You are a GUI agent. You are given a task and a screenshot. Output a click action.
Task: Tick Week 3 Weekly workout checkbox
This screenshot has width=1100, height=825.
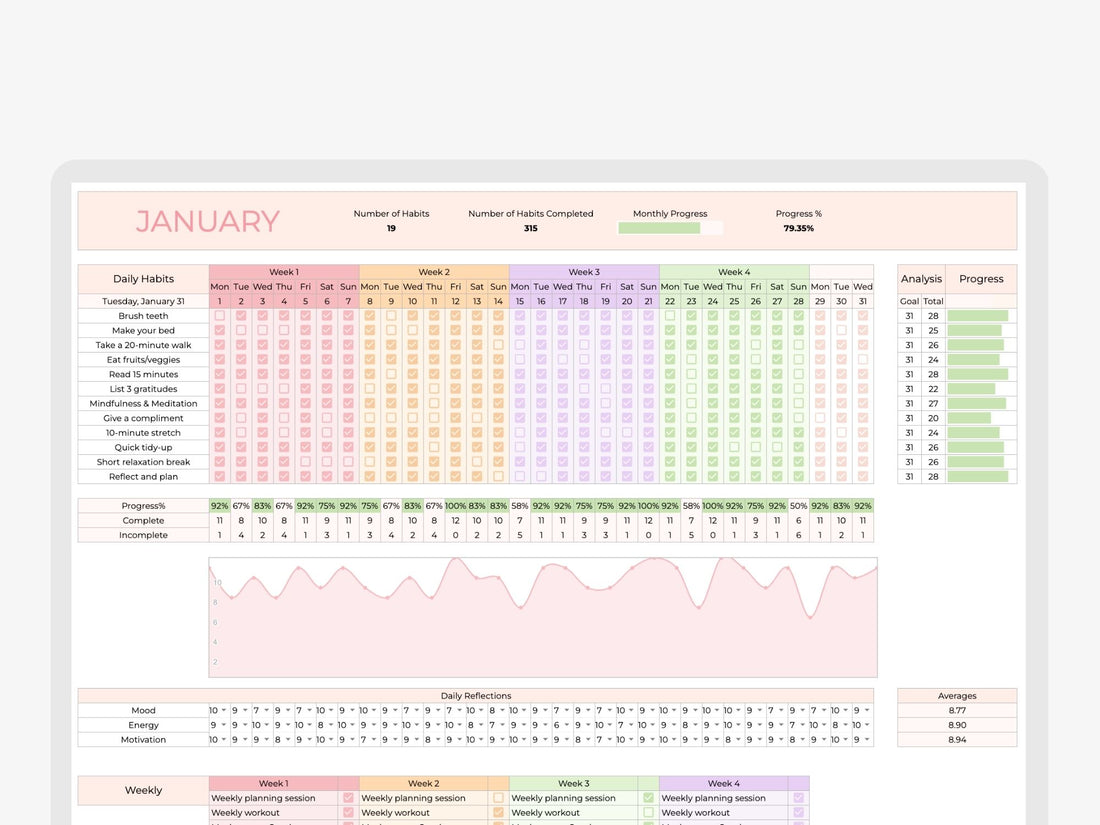pos(648,813)
